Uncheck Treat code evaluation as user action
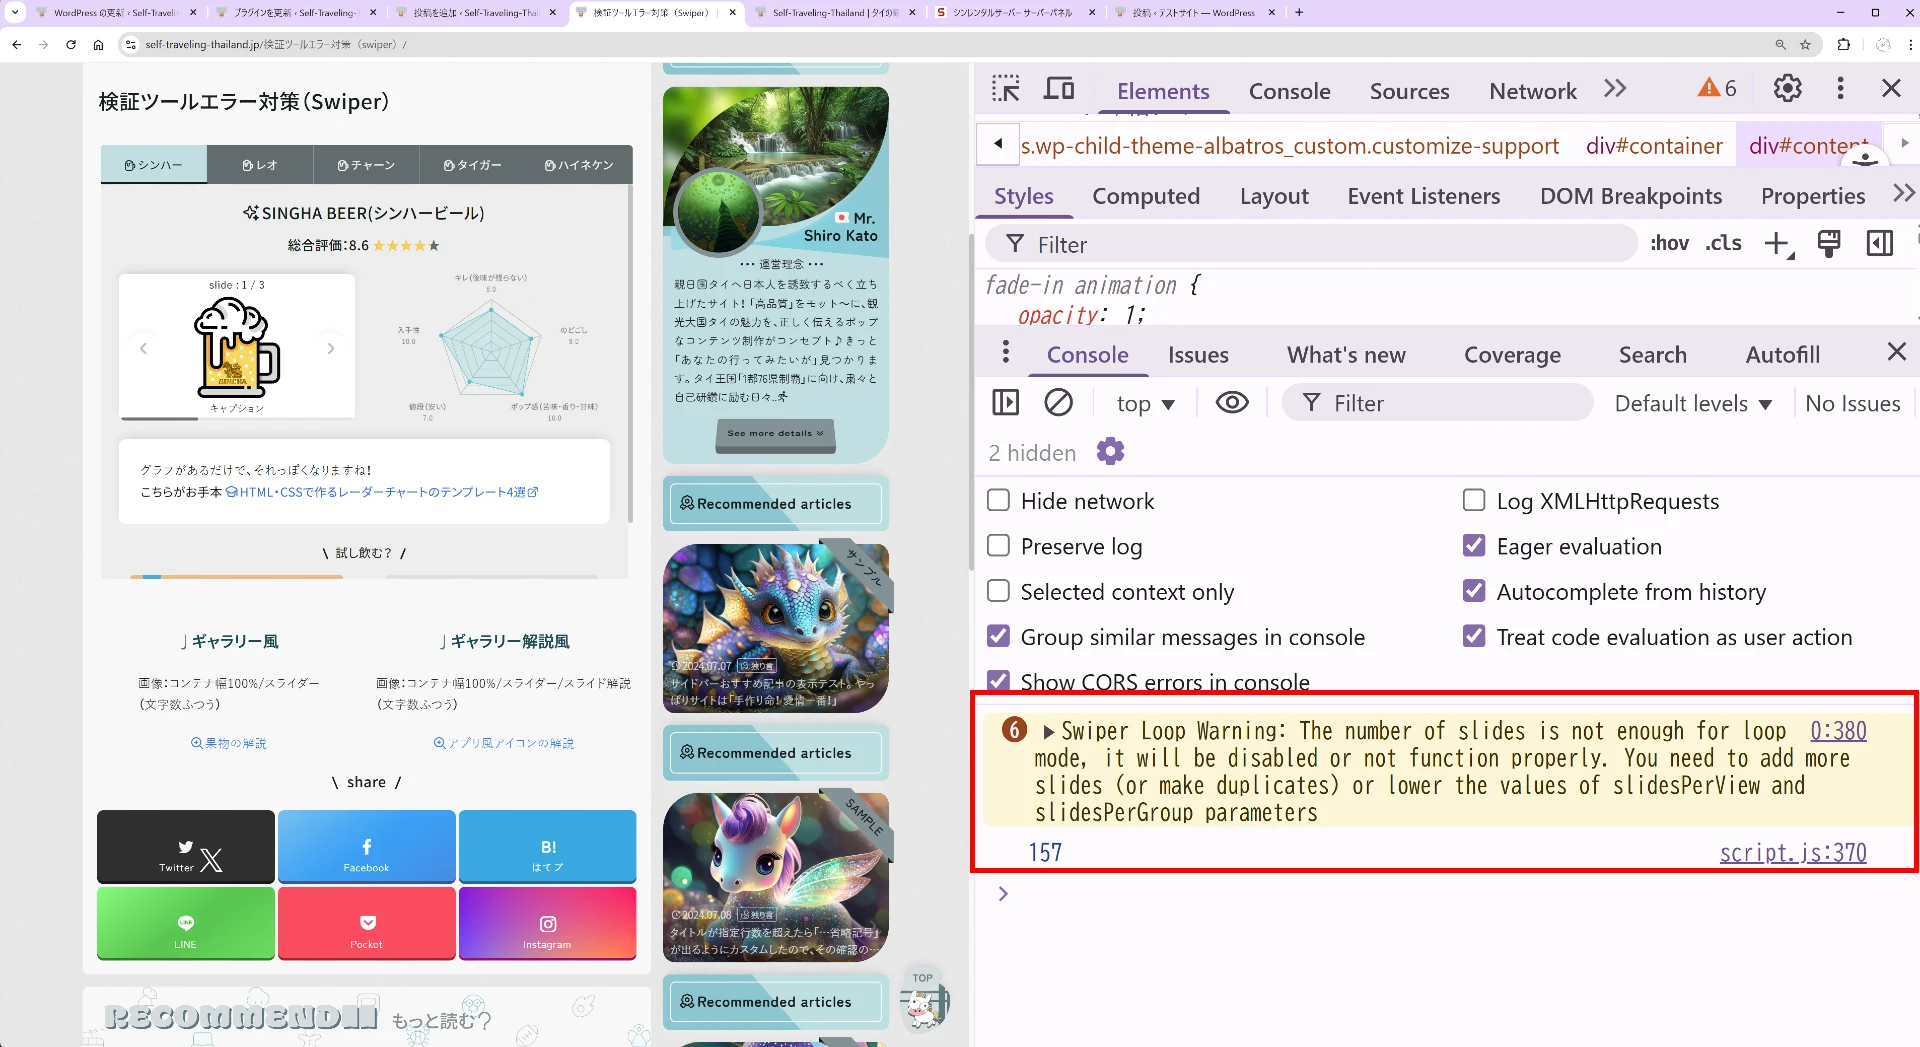1920x1047 pixels. [1474, 636]
